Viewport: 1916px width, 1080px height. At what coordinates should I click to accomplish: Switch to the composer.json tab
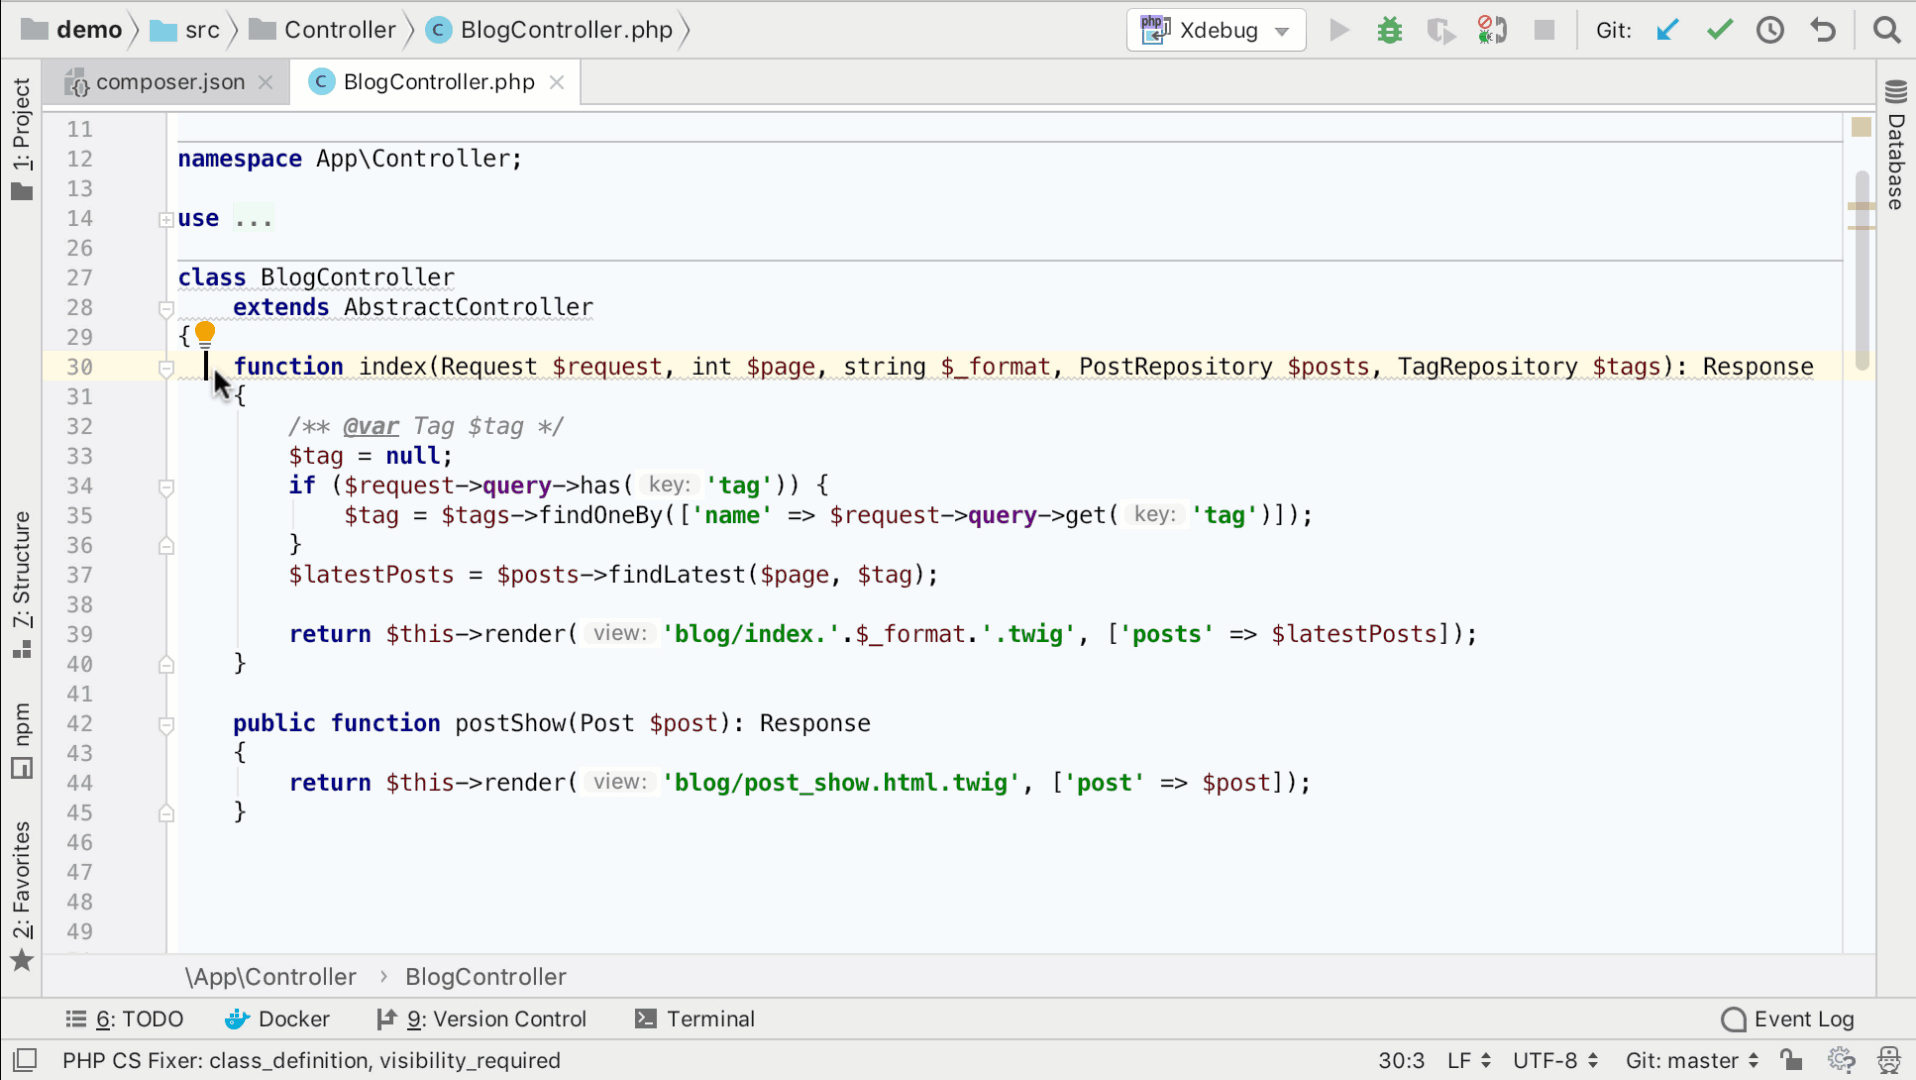[x=169, y=82]
